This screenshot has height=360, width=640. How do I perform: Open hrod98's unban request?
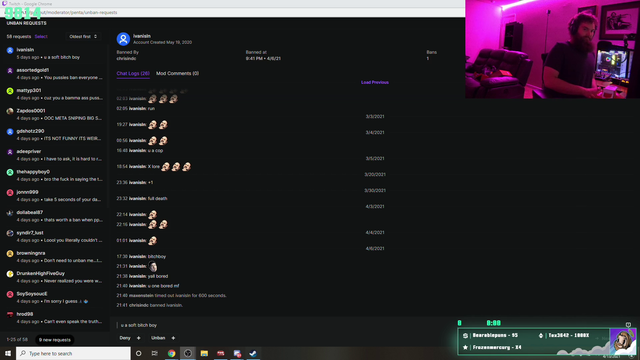point(54,318)
